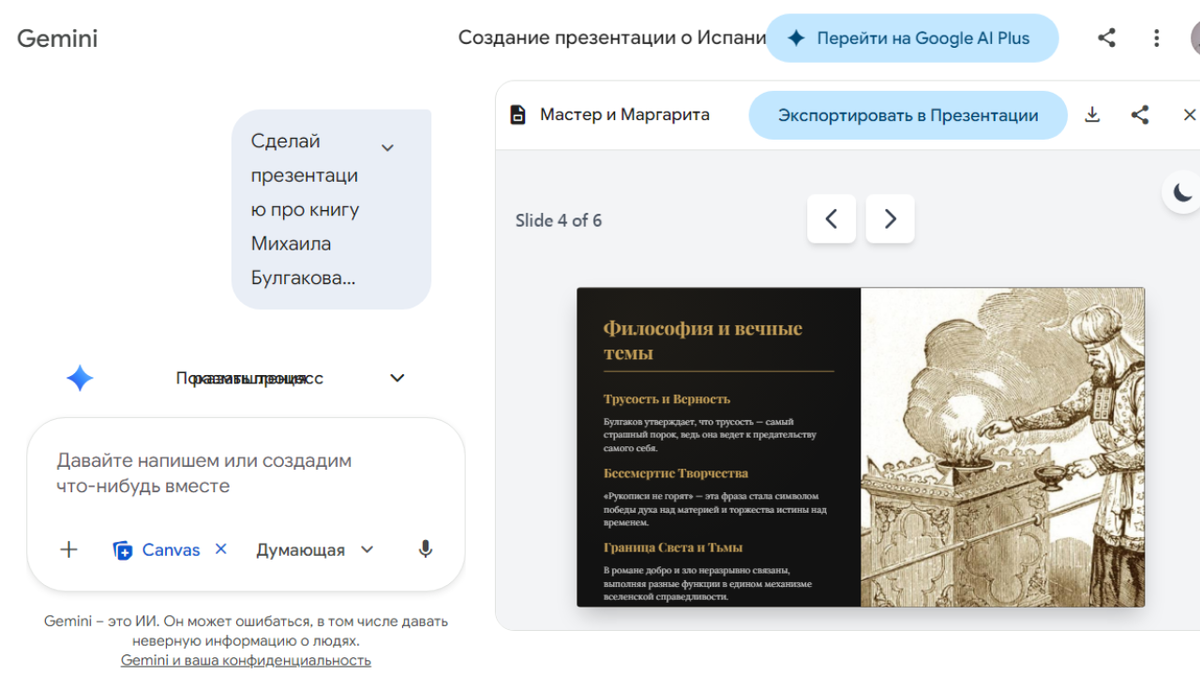Click the document icon beside Мастер и Маргарита
The width and height of the screenshot is (1200, 675).
[x=518, y=115]
